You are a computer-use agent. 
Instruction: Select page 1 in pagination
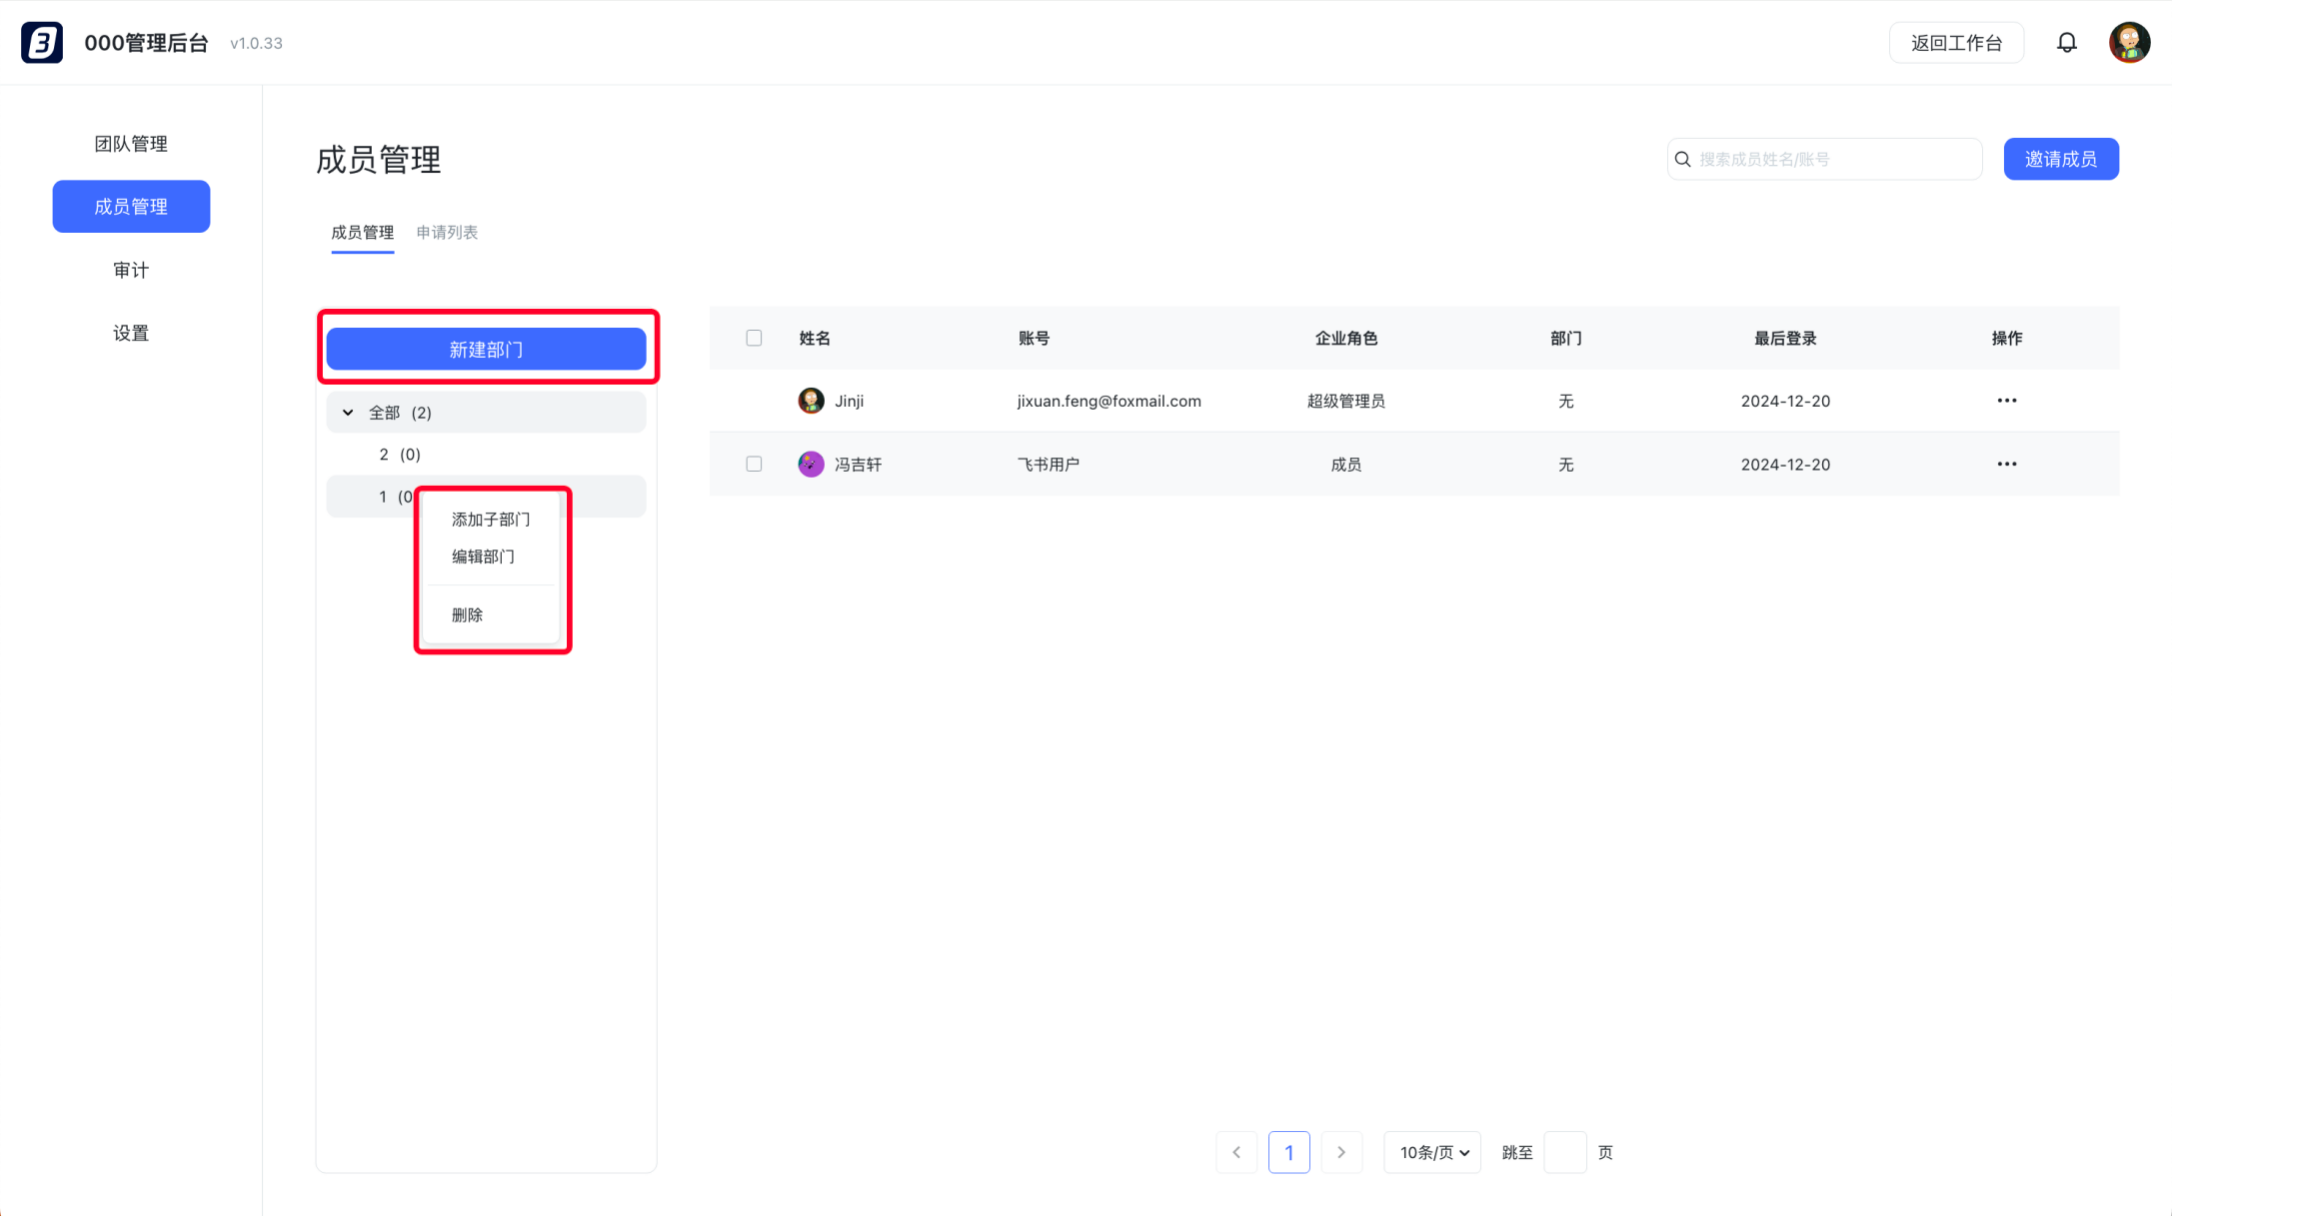pos(1289,1152)
